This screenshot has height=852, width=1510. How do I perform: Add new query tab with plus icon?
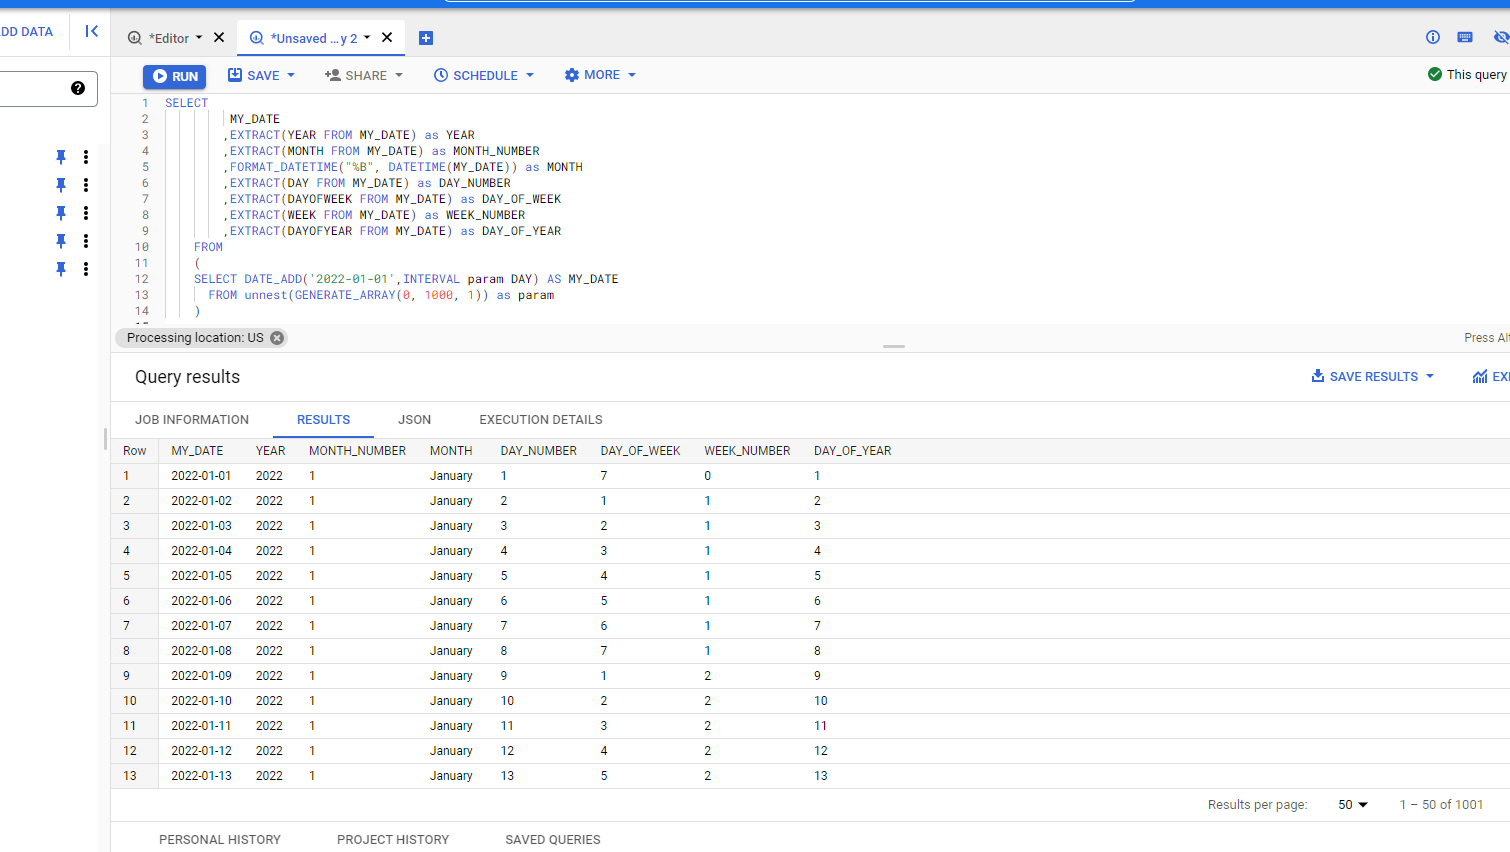tap(426, 38)
